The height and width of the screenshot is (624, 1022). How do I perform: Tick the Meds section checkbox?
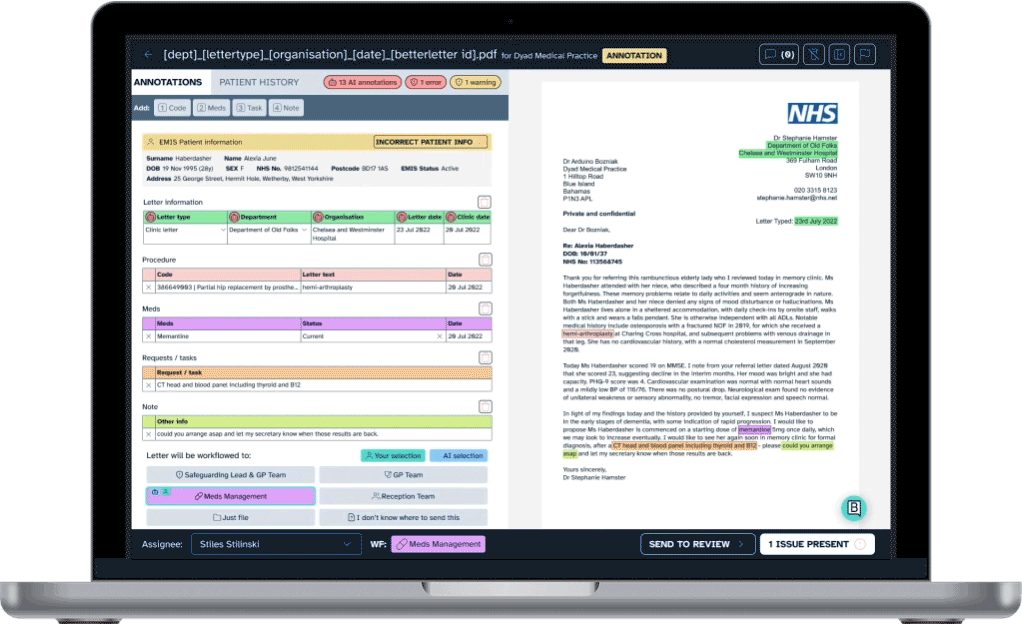pos(484,309)
